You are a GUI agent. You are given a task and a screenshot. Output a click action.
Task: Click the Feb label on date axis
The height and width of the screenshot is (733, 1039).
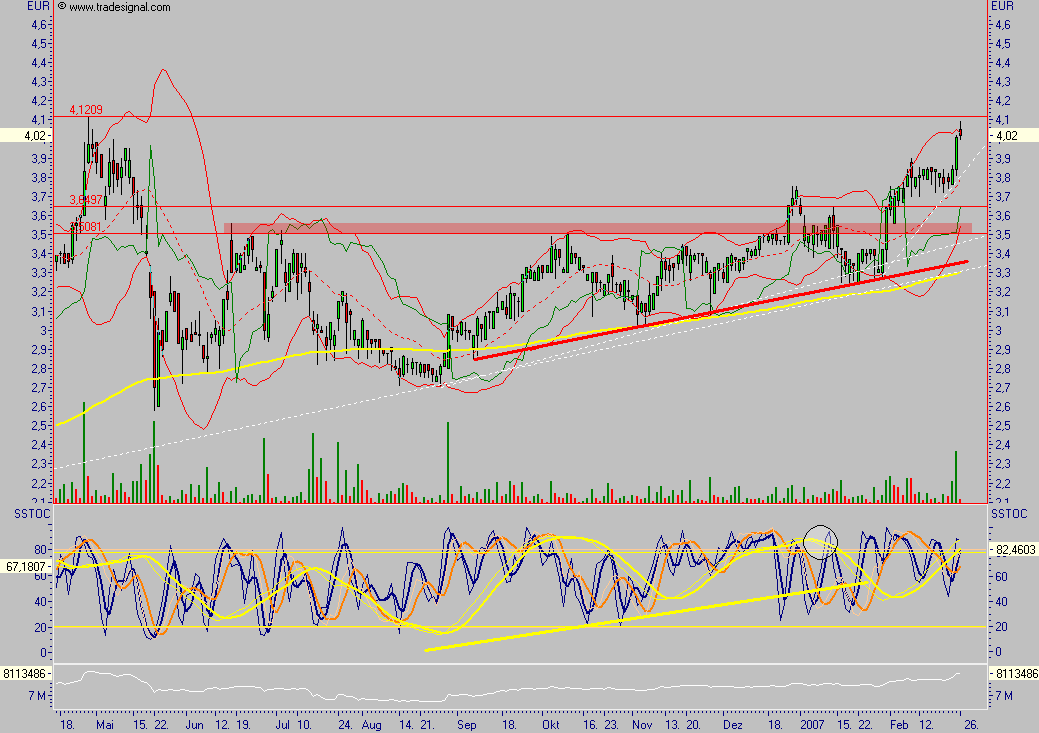[899, 724]
